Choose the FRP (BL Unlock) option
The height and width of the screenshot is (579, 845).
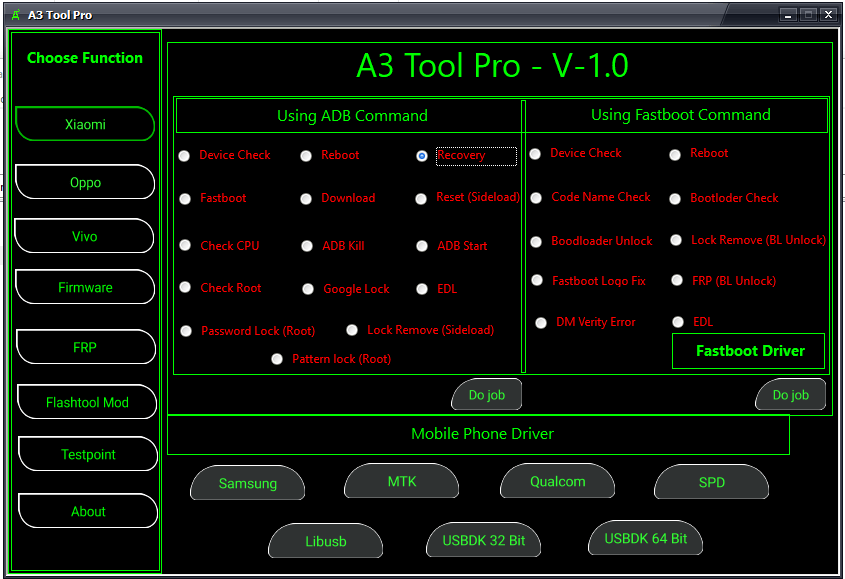point(677,281)
